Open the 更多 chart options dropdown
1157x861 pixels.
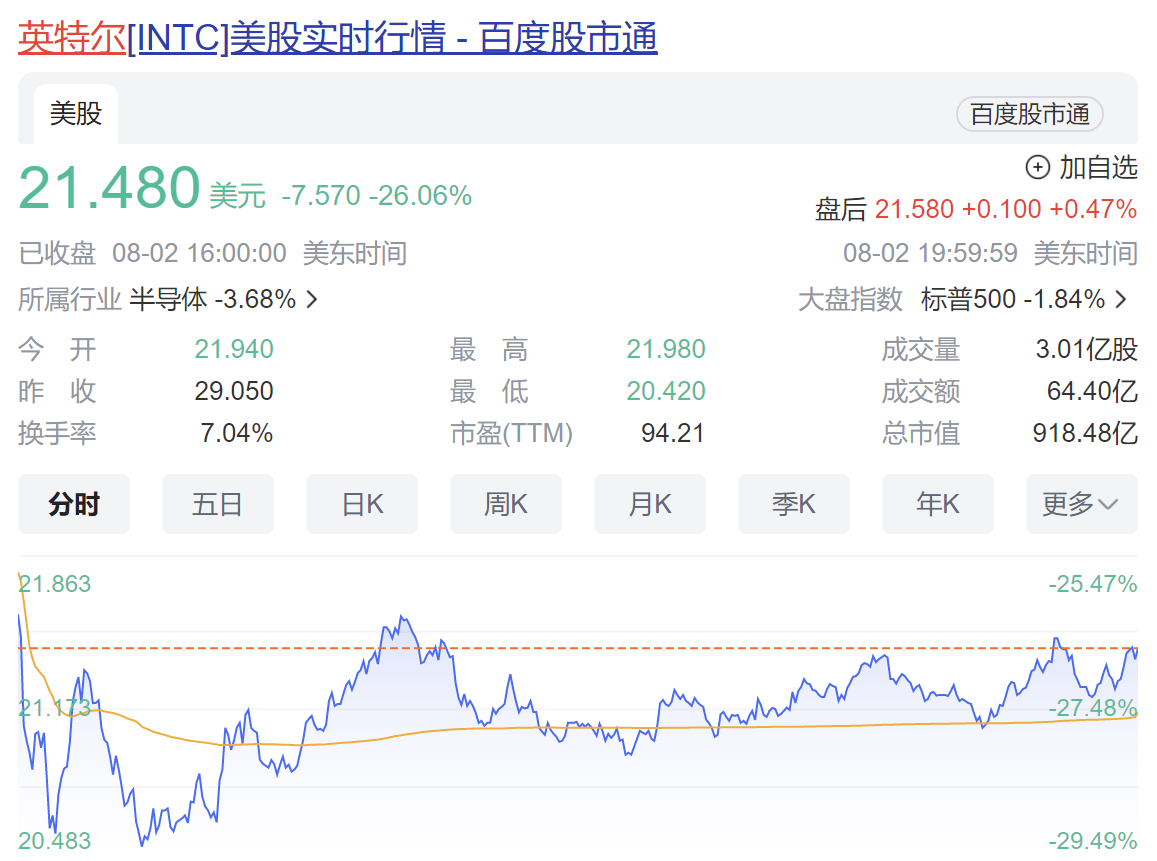click(x=1082, y=504)
